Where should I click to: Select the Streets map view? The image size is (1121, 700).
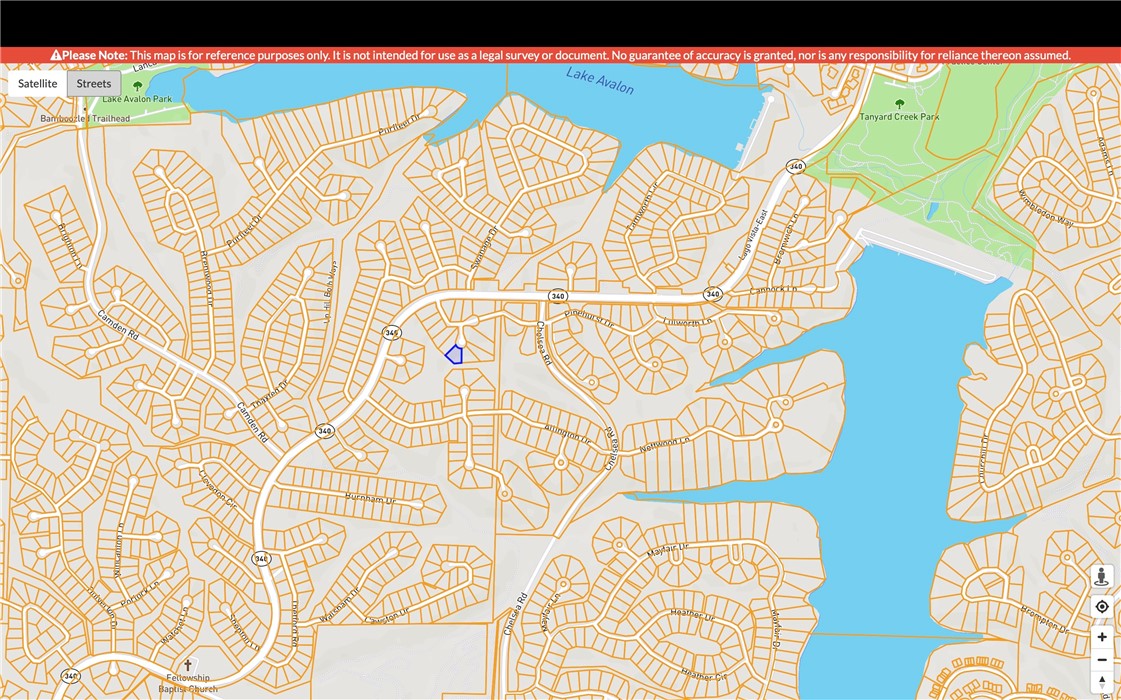pyautogui.click(x=94, y=84)
